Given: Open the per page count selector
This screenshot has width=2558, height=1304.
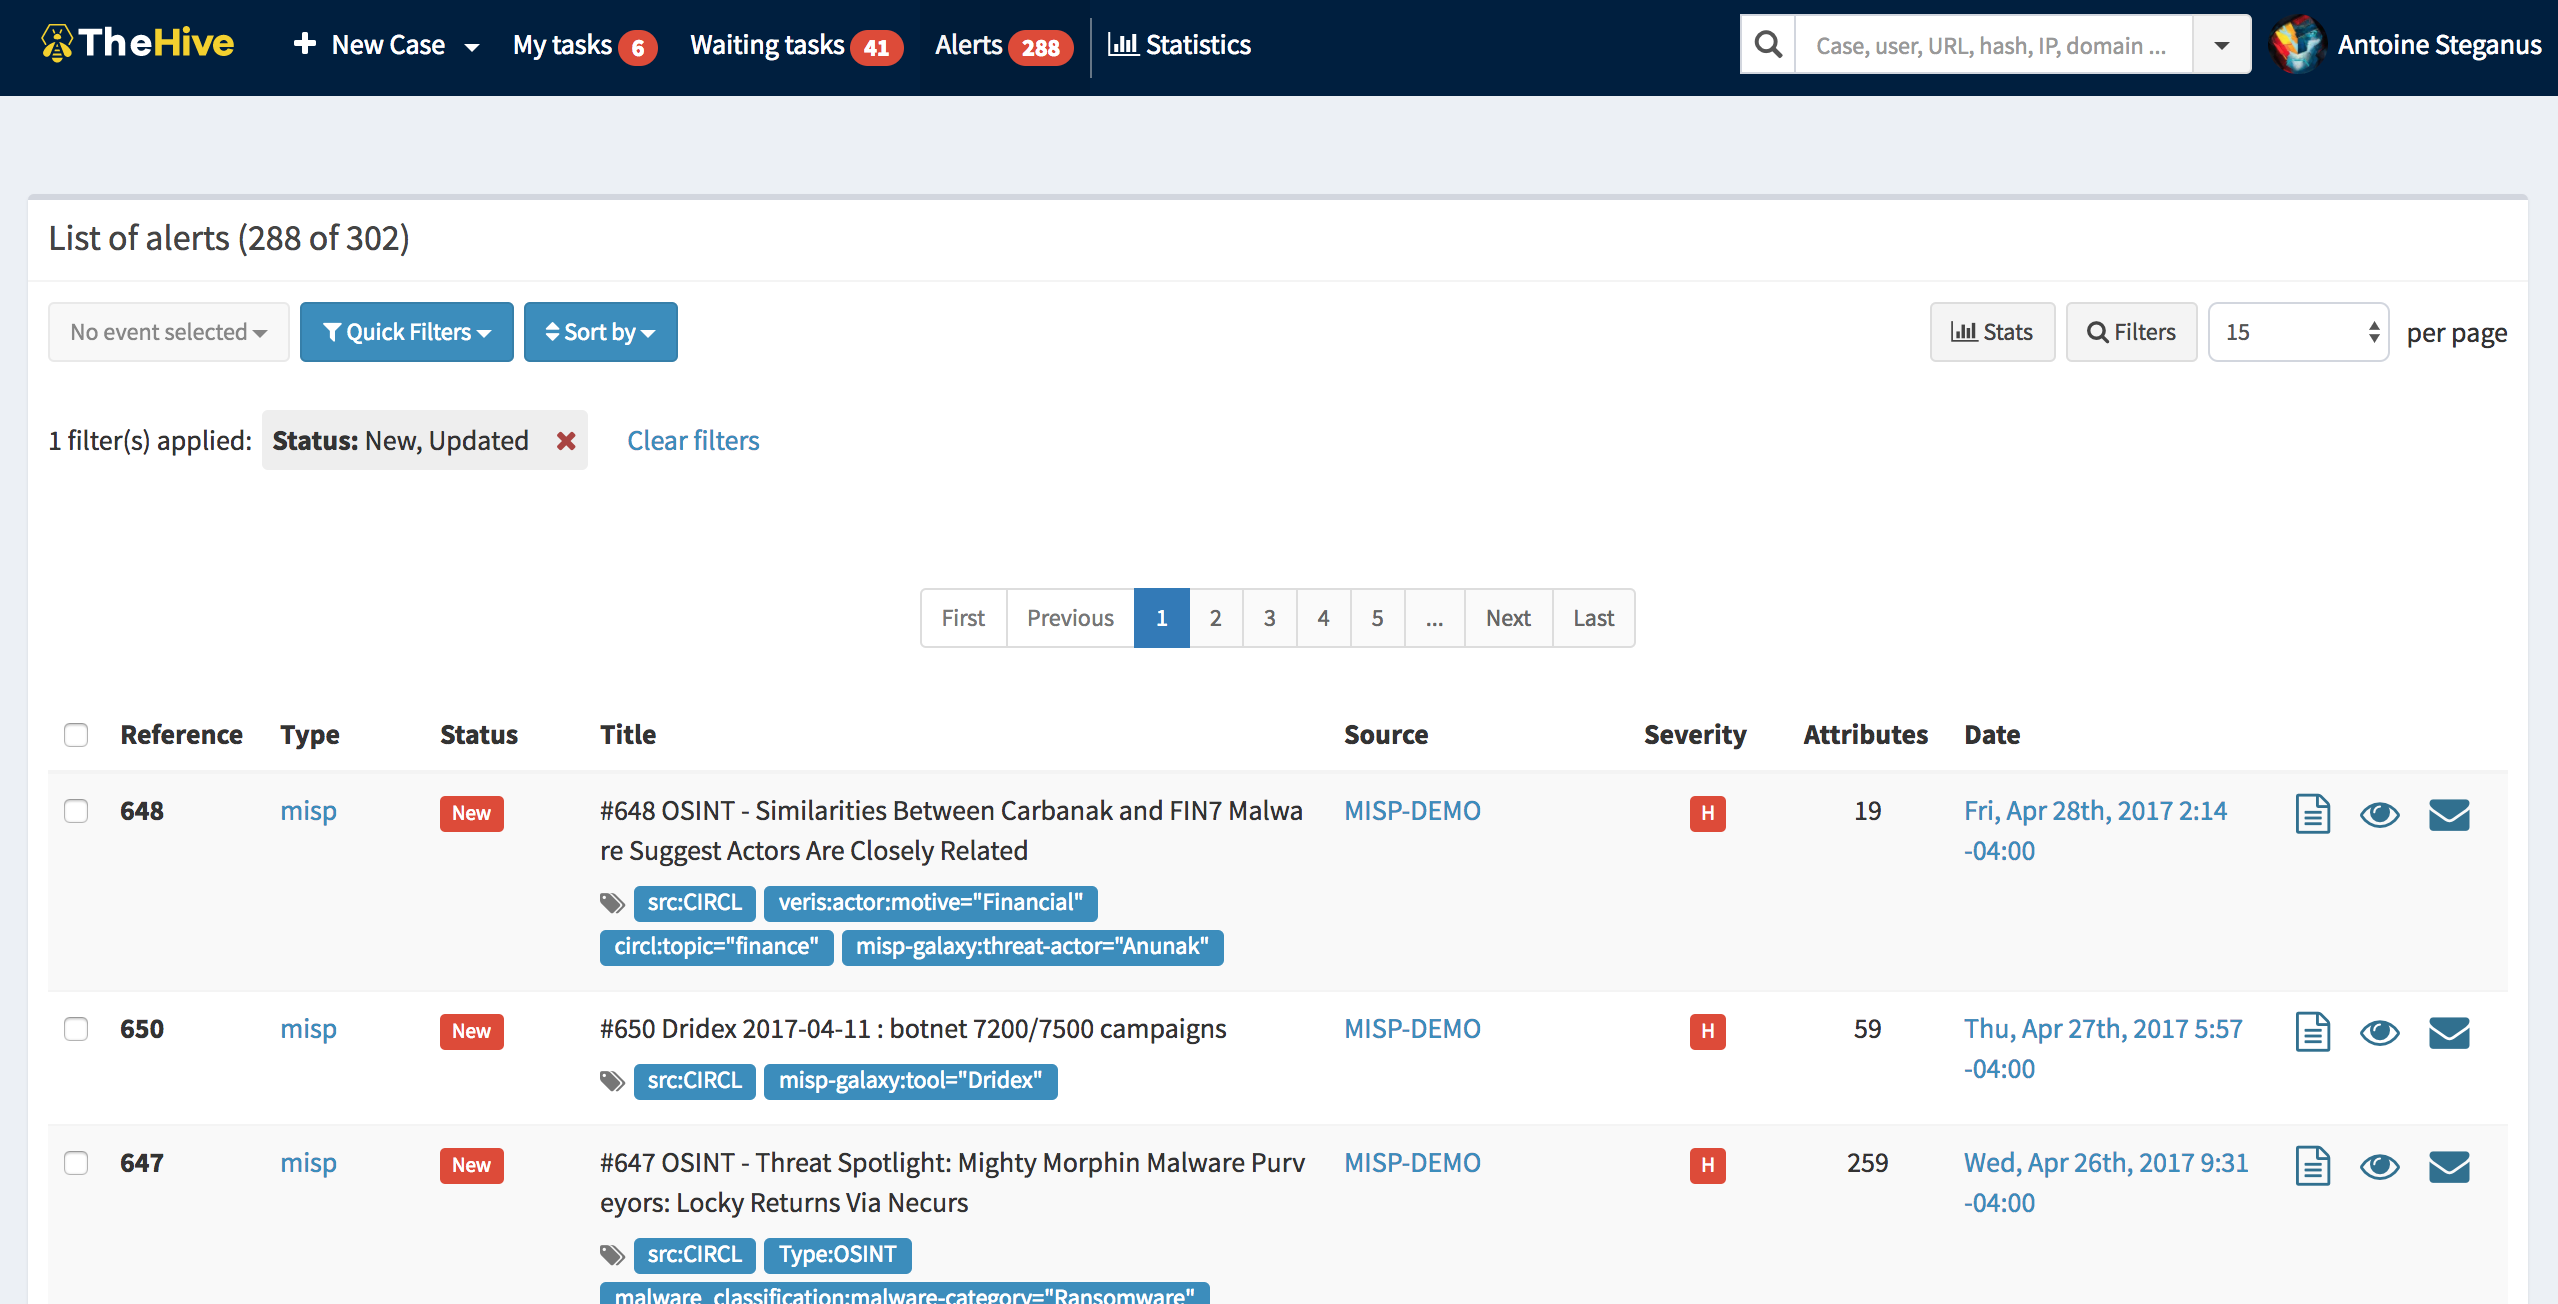Looking at the screenshot, I should click(2298, 332).
